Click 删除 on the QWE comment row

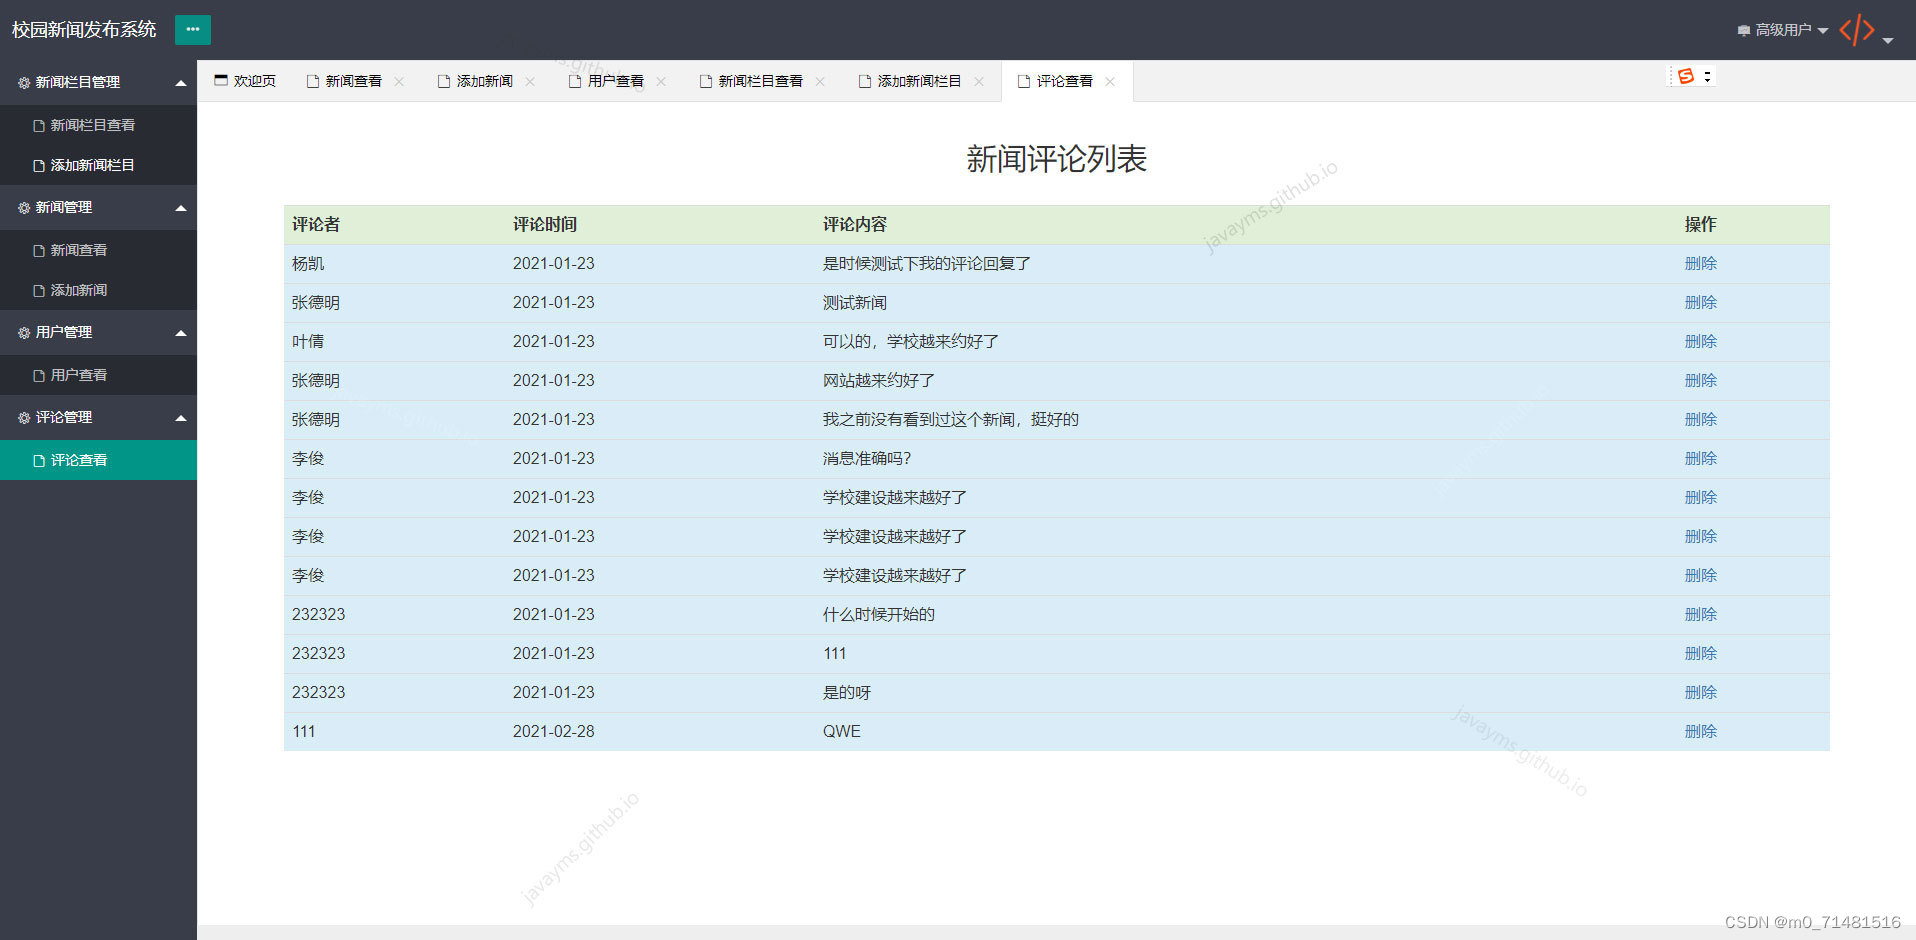point(1700,731)
